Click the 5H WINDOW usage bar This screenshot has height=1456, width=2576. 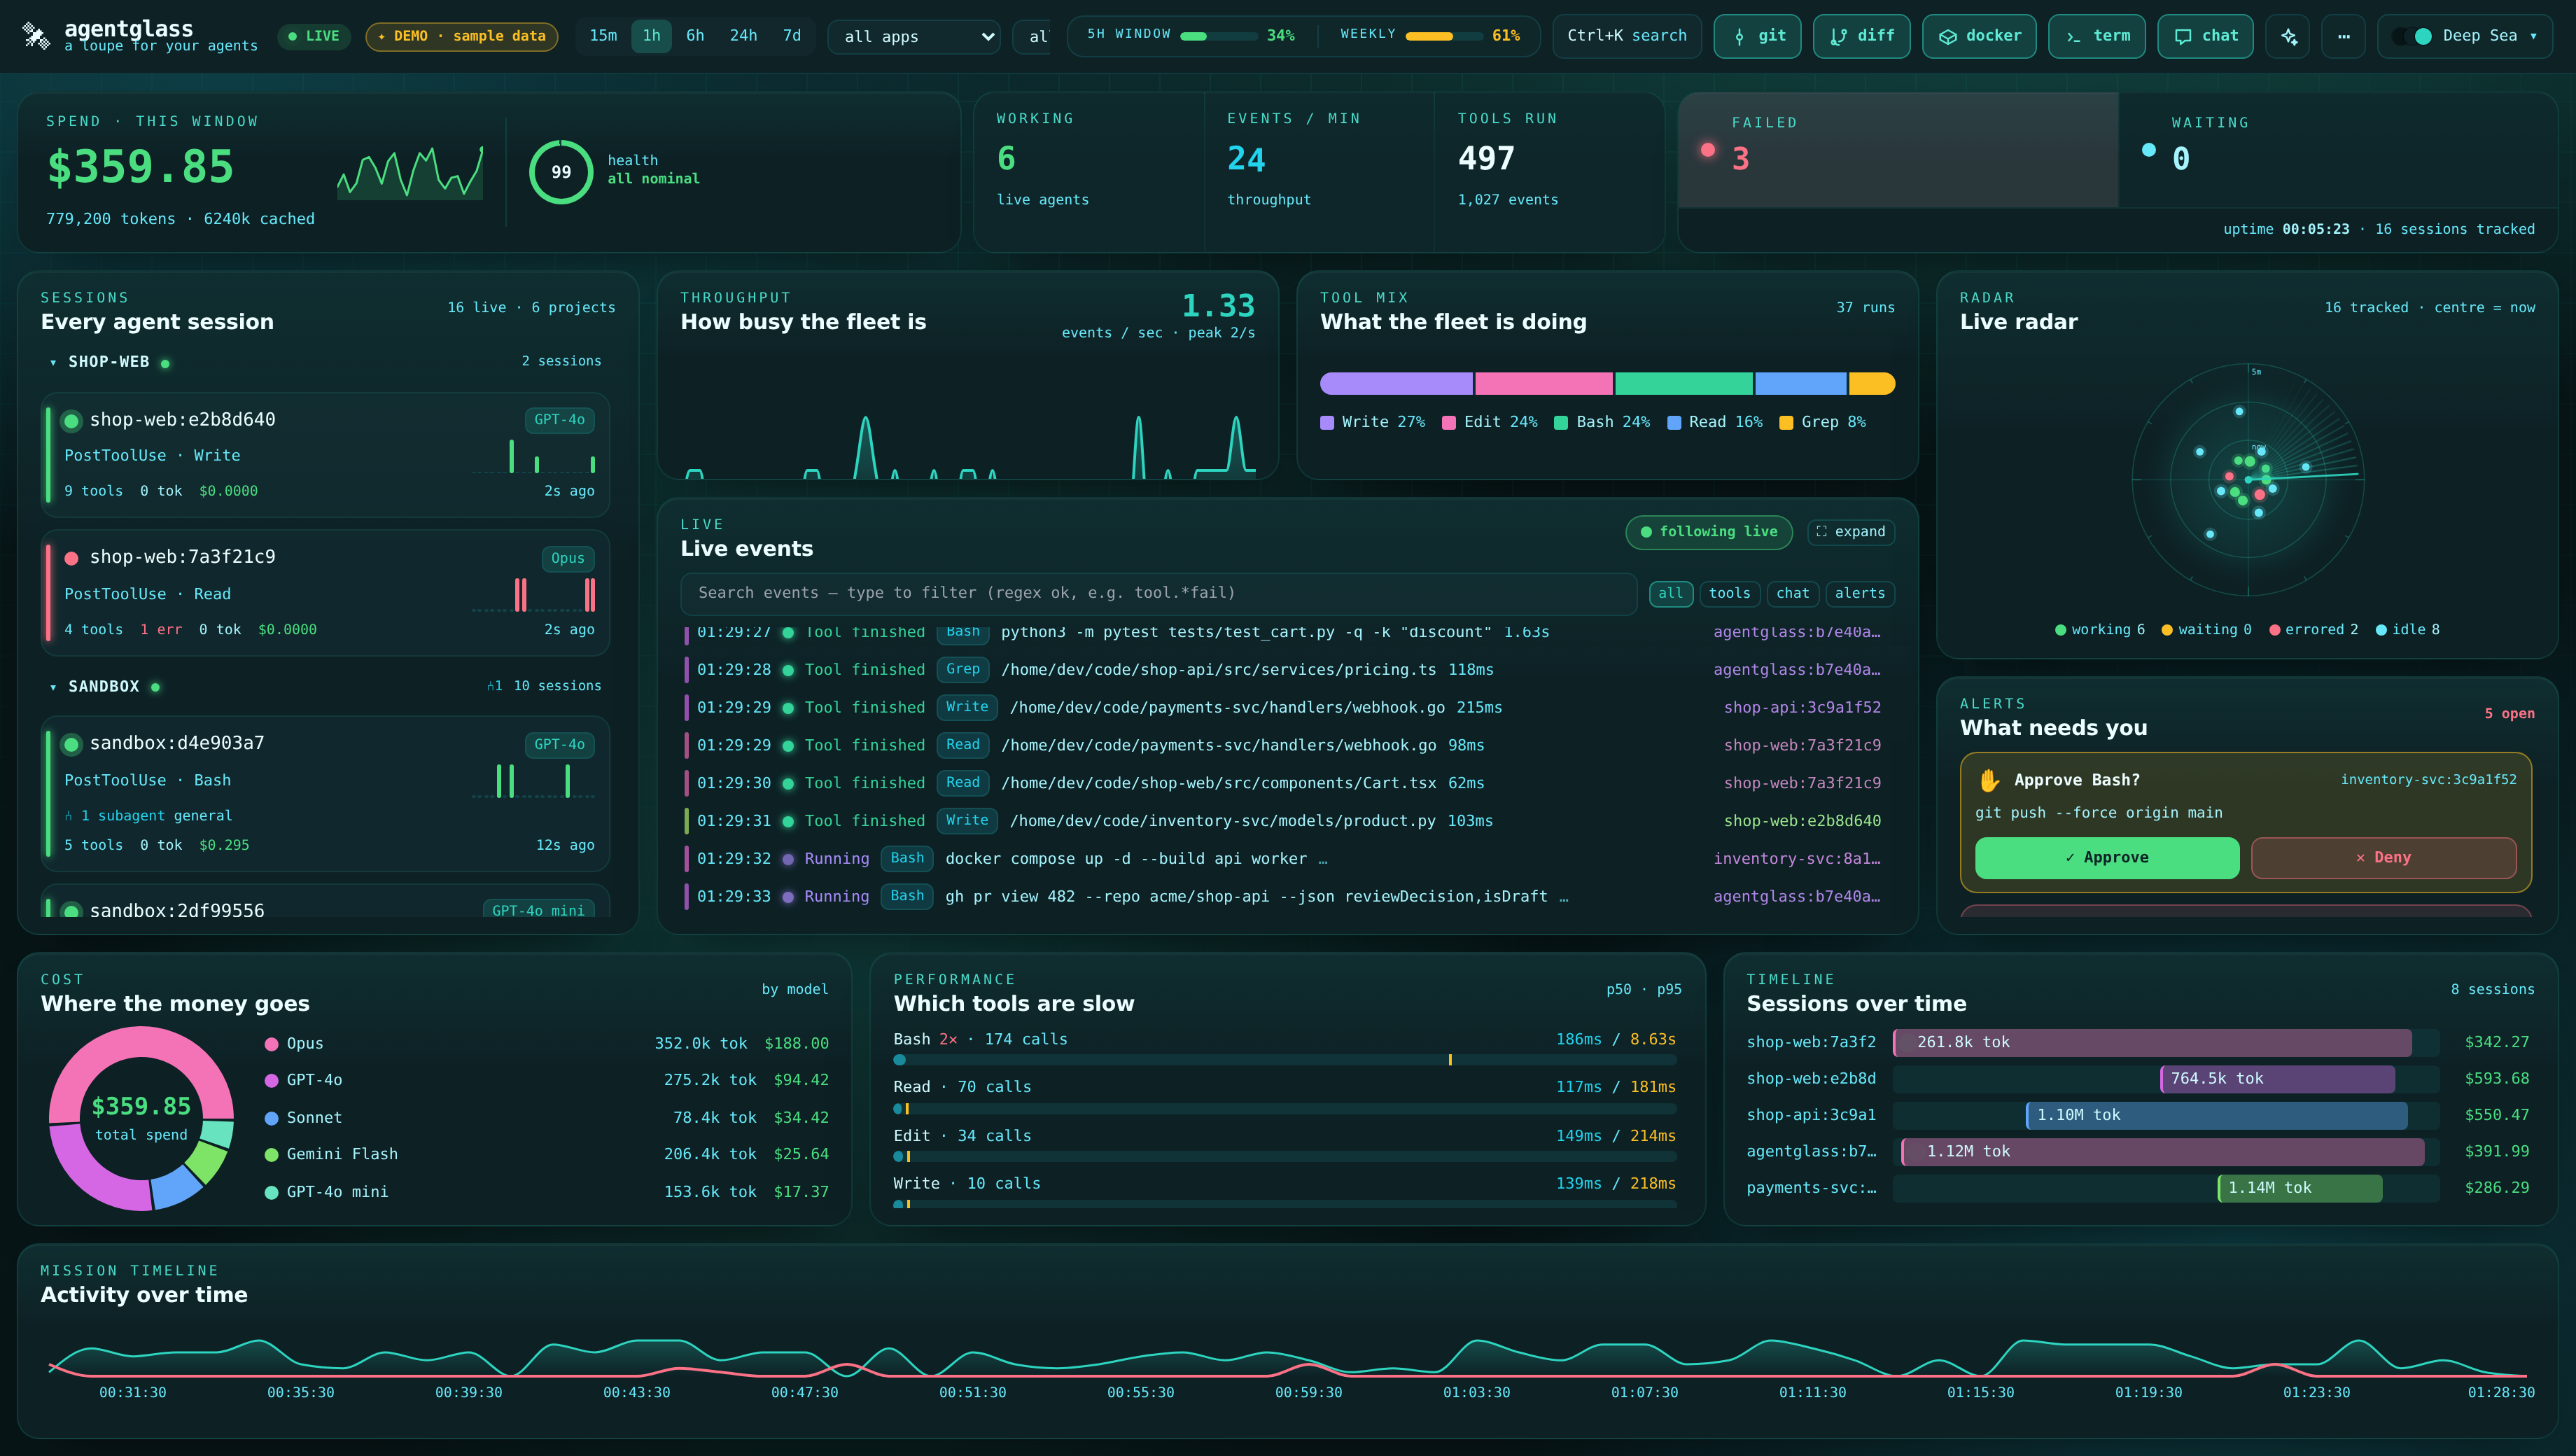[1218, 36]
